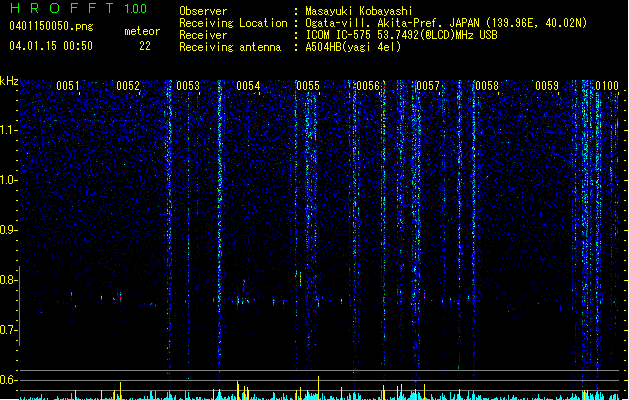Click the timestamp 04.01.15 00:50
This screenshot has width=629, height=400.
click(x=51, y=46)
